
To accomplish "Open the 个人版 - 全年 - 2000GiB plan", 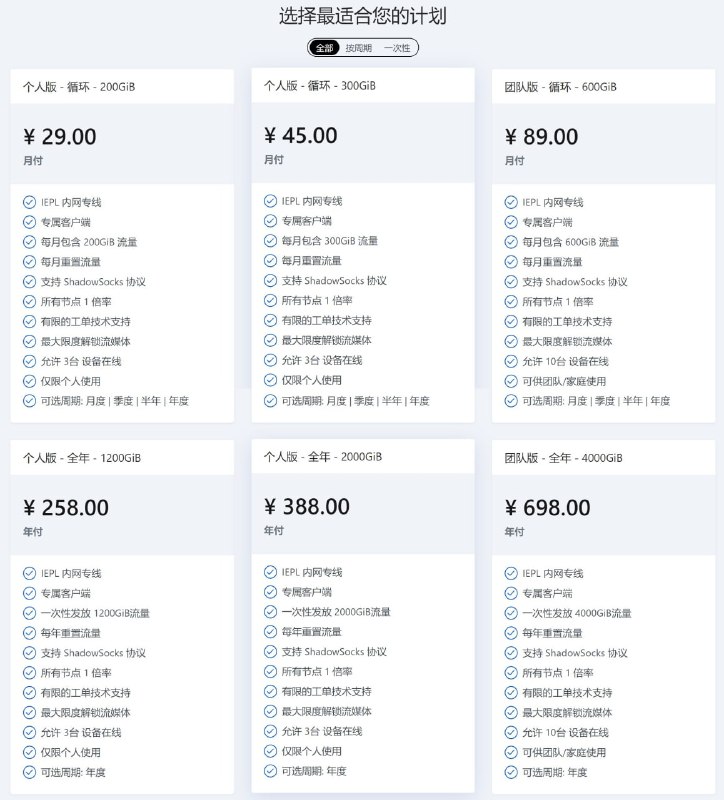I will (x=323, y=457).
